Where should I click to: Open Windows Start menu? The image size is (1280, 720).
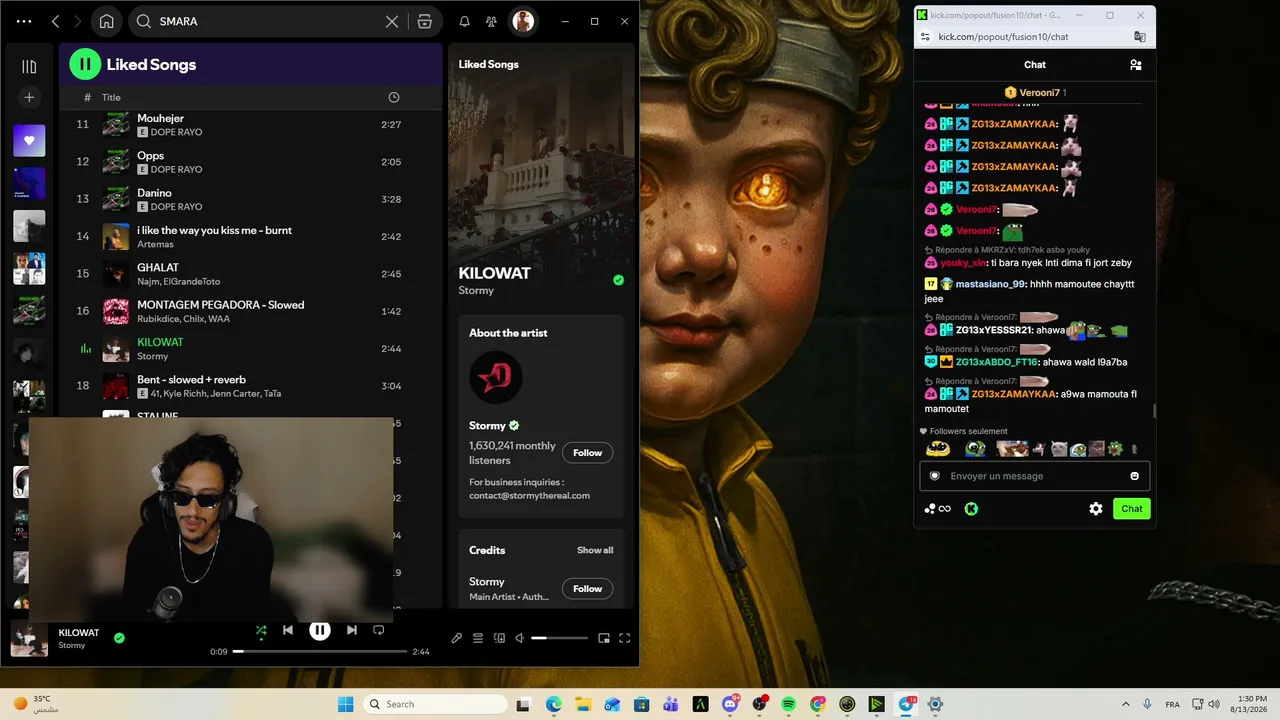(x=346, y=704)
